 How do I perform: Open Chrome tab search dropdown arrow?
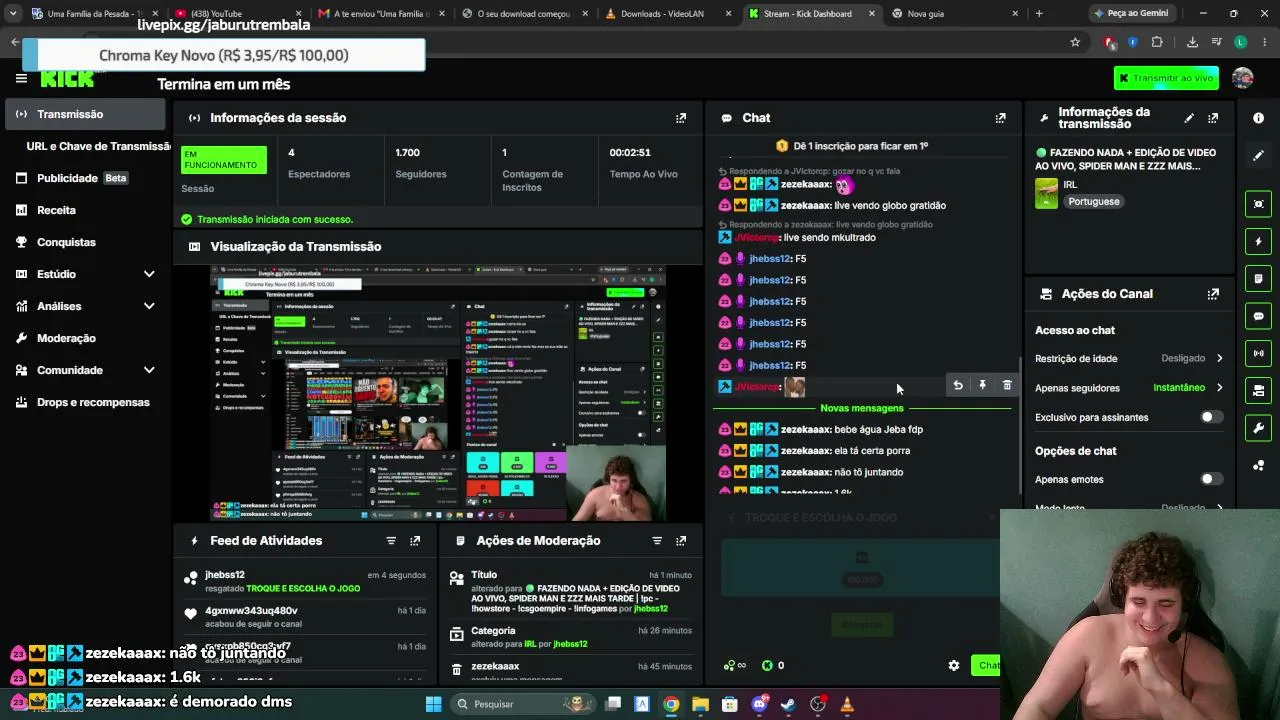click(x=13, y=14)
